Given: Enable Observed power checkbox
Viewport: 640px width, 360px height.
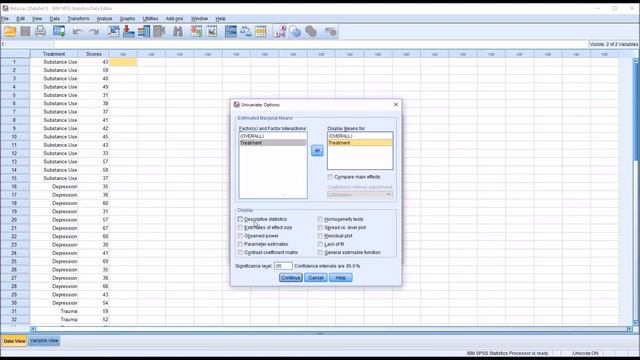Looking at the screenshot, I should pos(240,236).
